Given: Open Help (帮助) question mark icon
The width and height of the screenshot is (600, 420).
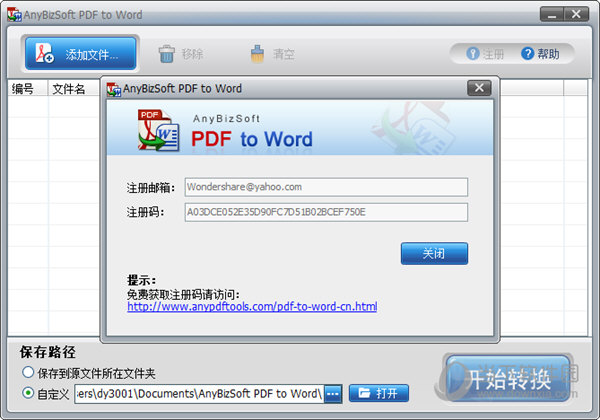Looking at the screenshot, I should (527, 54).
